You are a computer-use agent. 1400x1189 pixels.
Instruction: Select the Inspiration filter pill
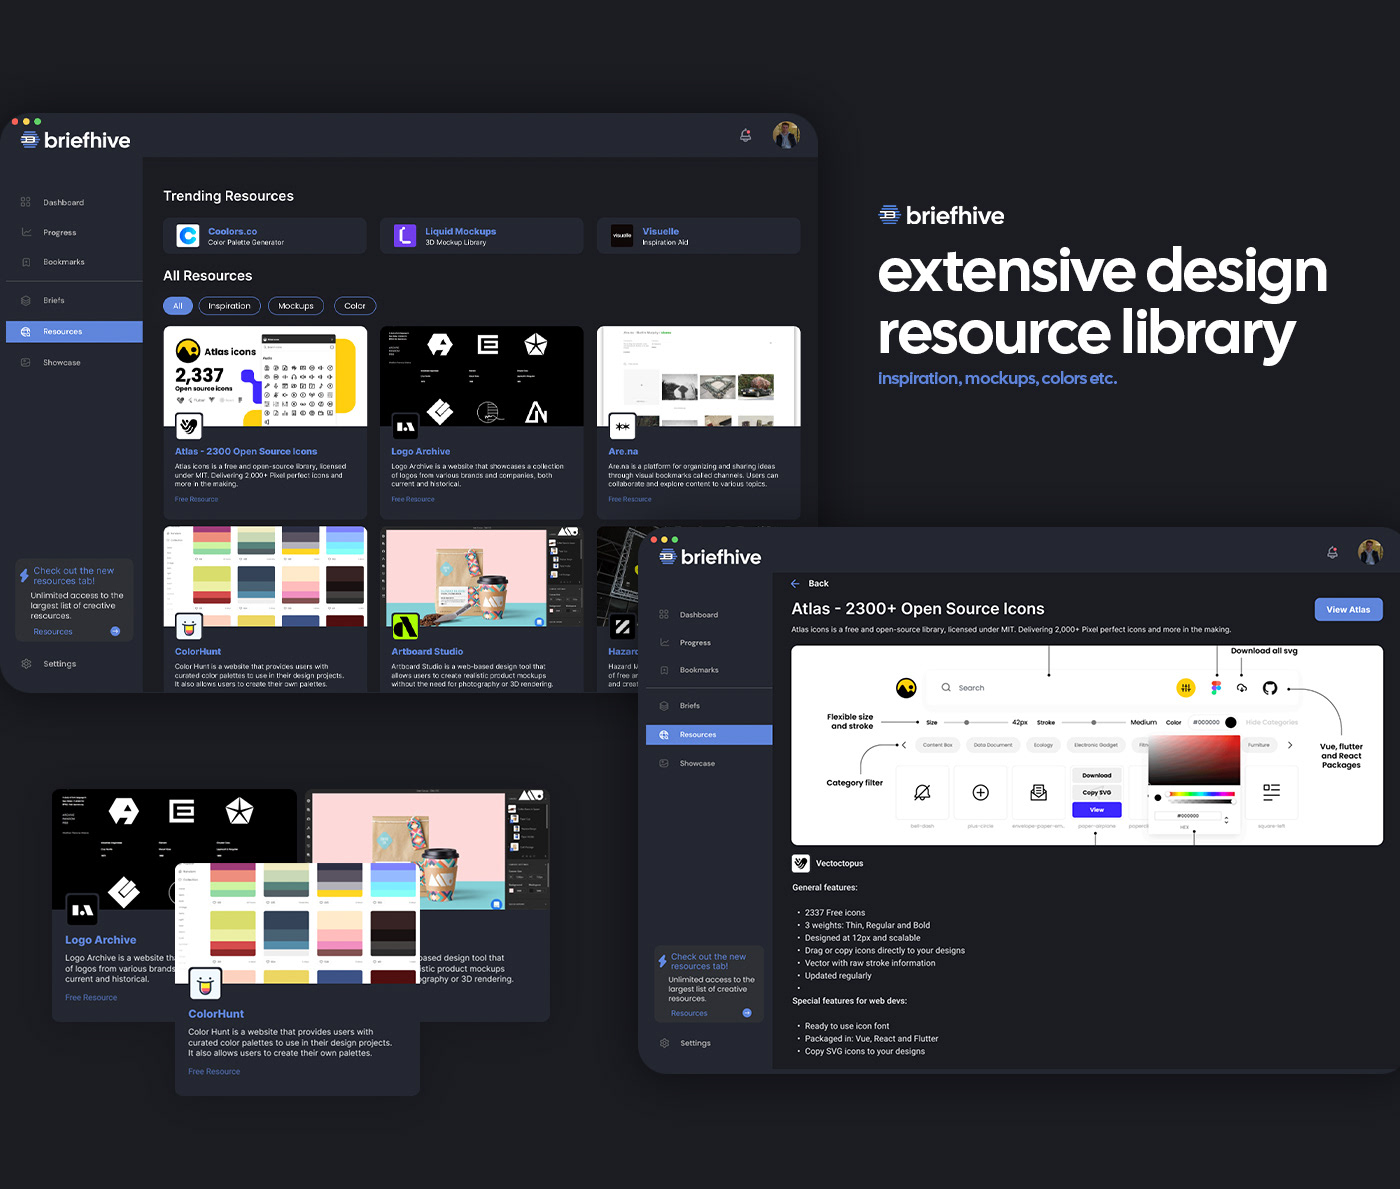point(230,306)
